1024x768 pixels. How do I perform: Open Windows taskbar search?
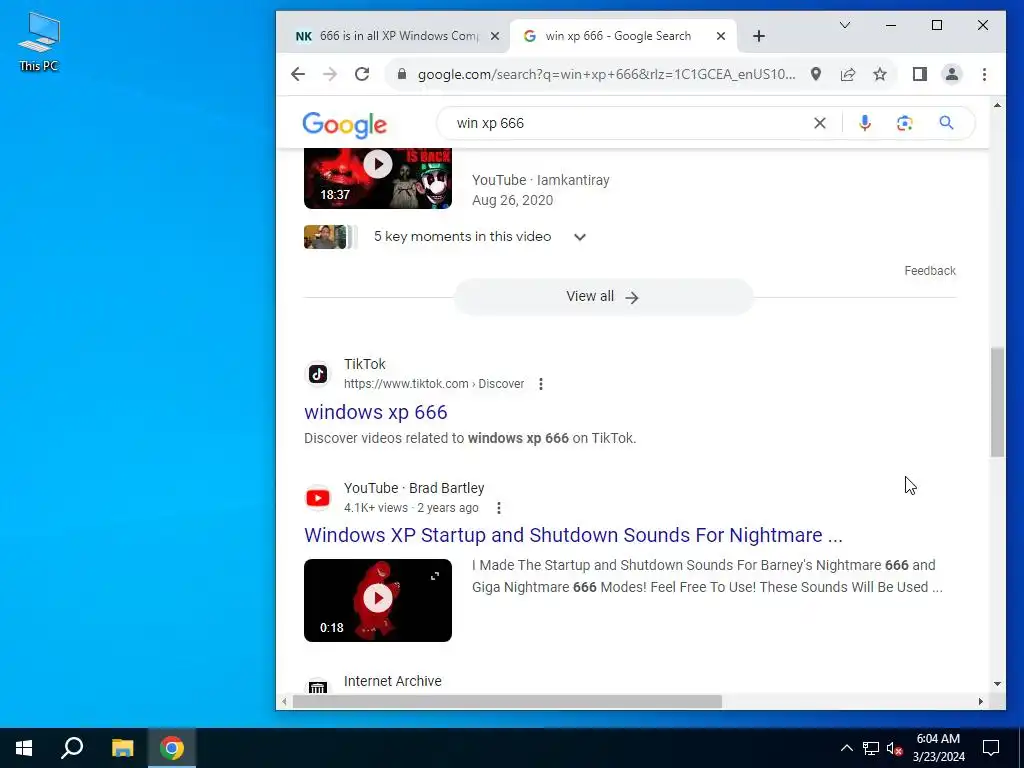72,748
